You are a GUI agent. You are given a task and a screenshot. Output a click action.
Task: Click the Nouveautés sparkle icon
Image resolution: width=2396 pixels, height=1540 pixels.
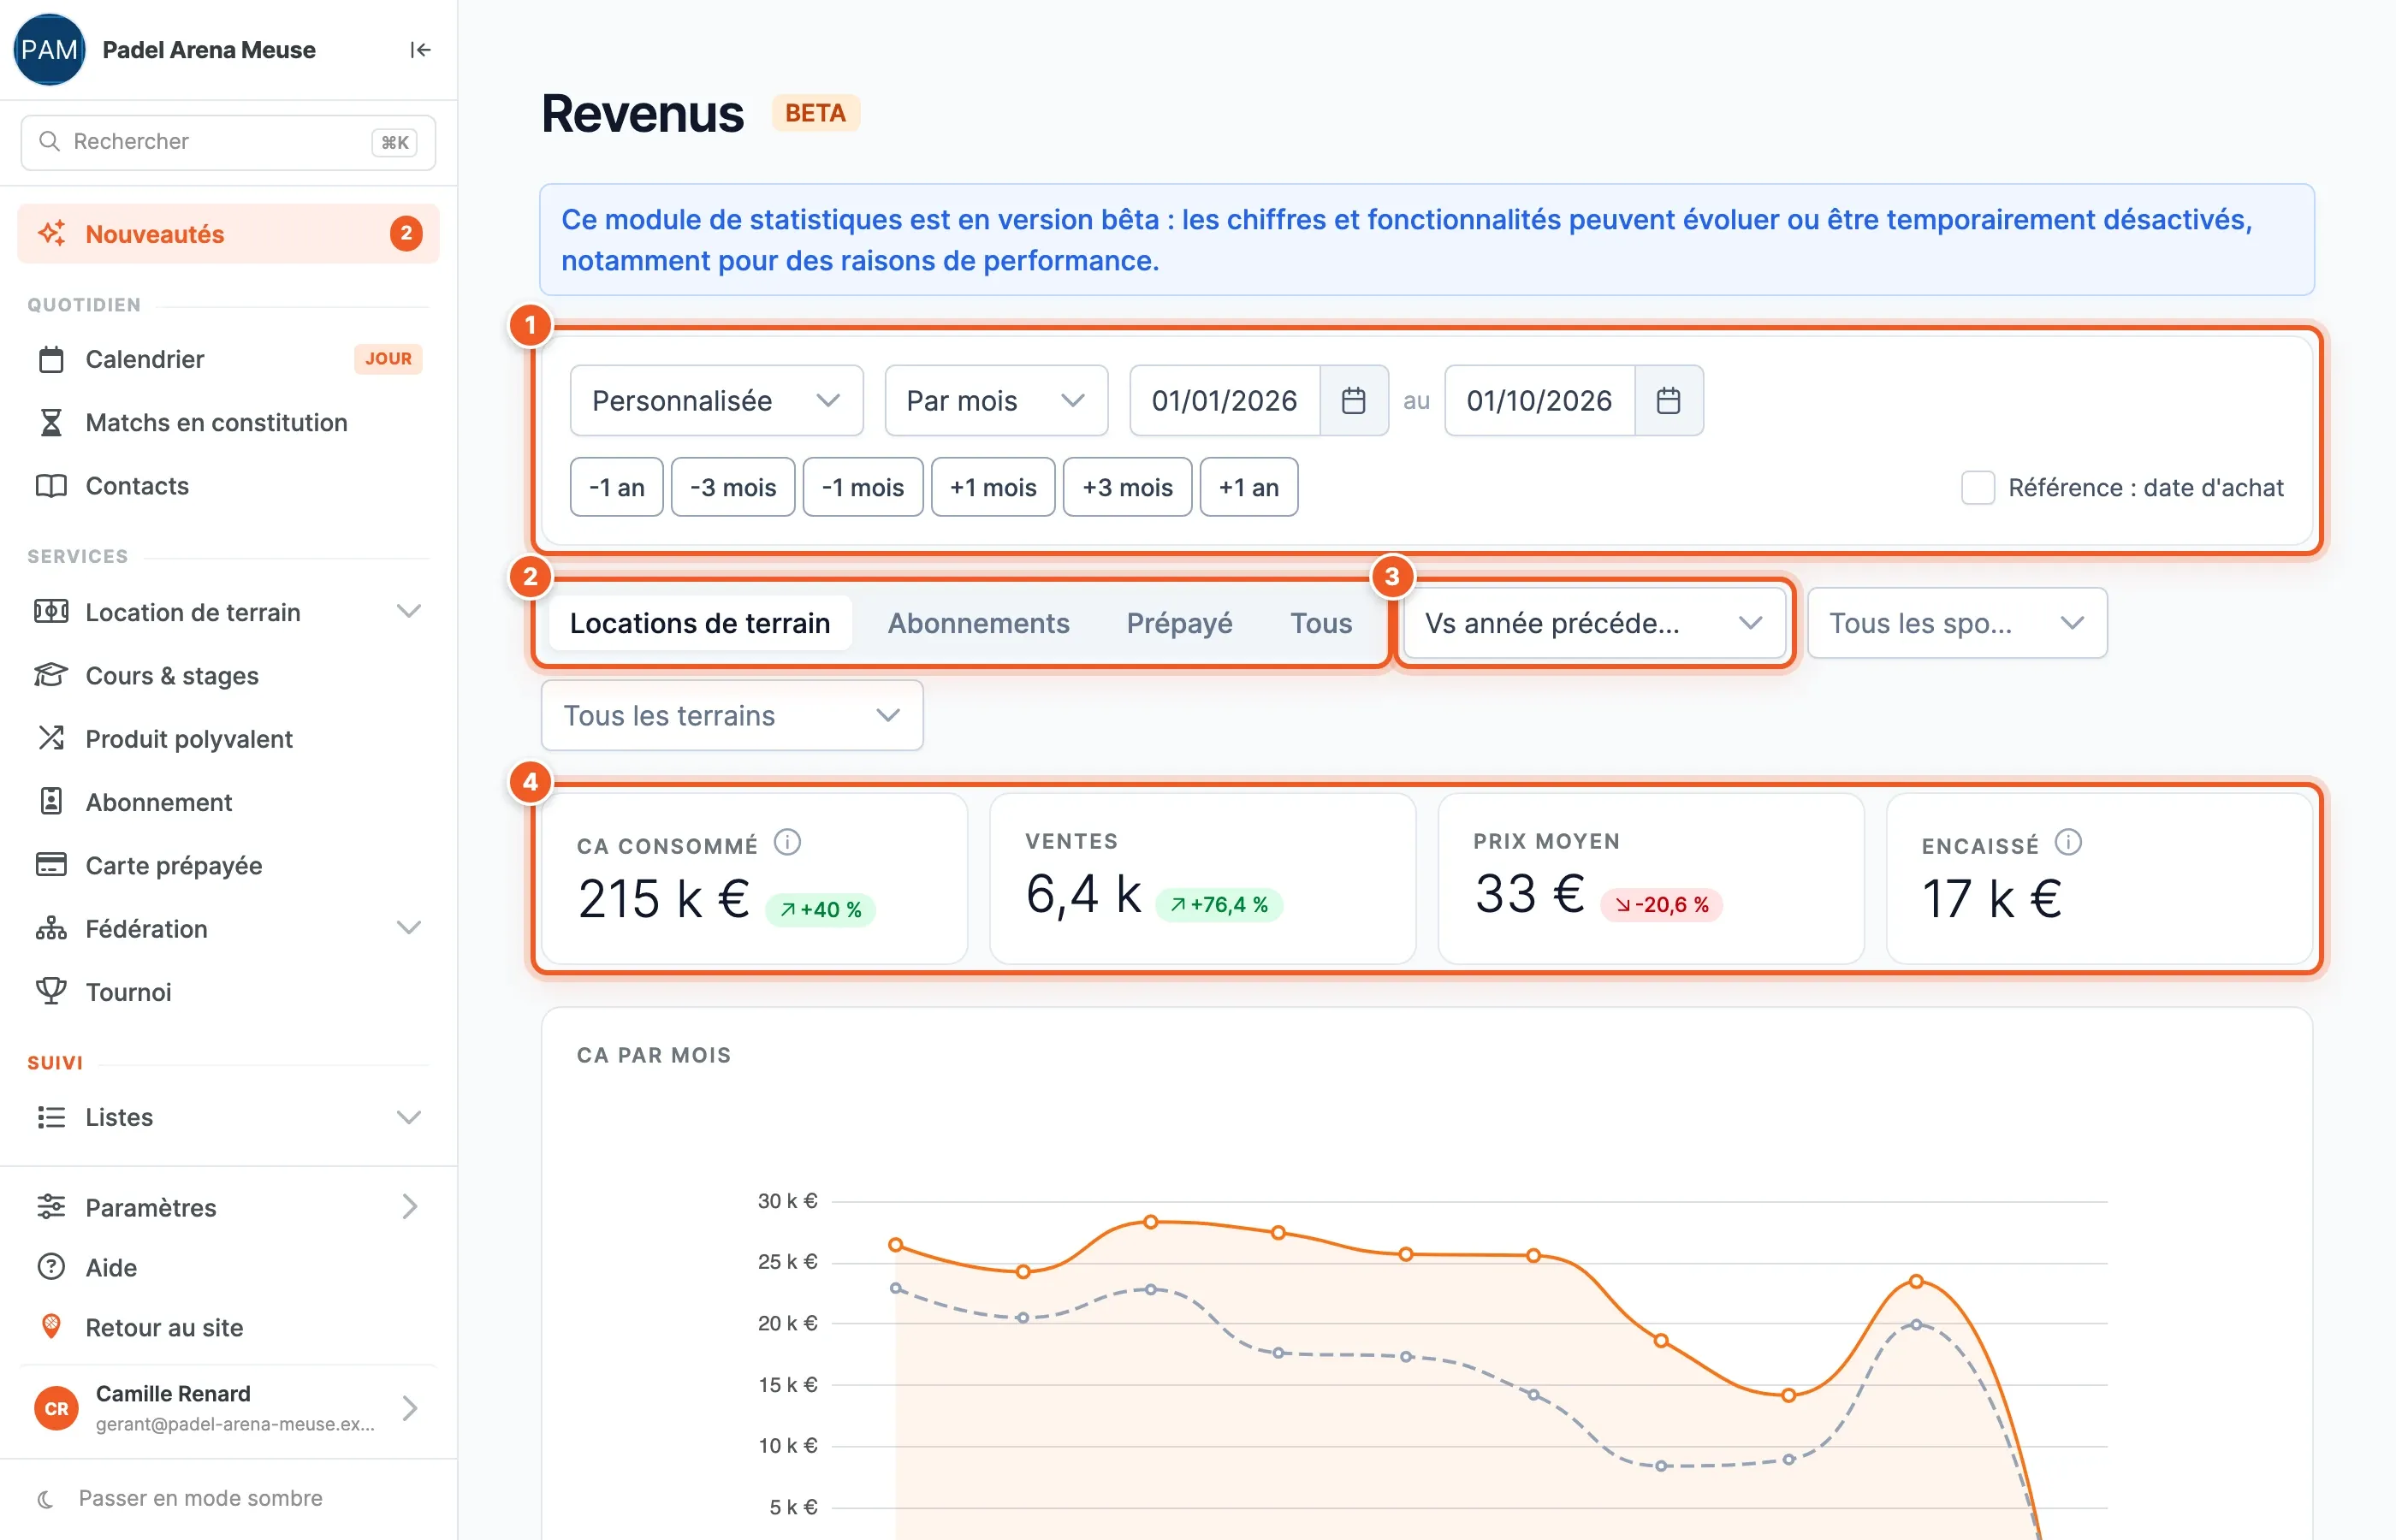pyautogui.click(x=52, y=233)
